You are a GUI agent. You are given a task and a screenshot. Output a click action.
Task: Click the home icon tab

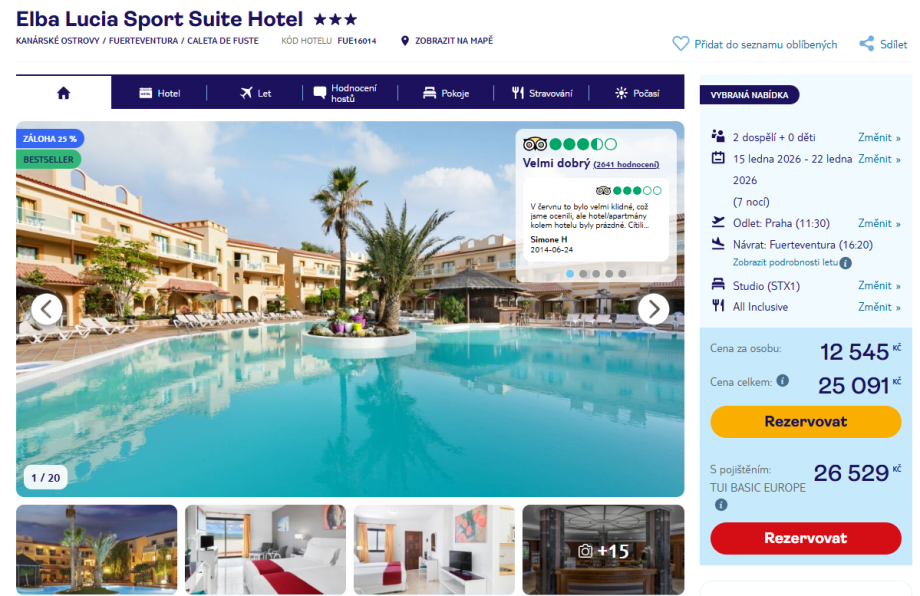point(63,93)
